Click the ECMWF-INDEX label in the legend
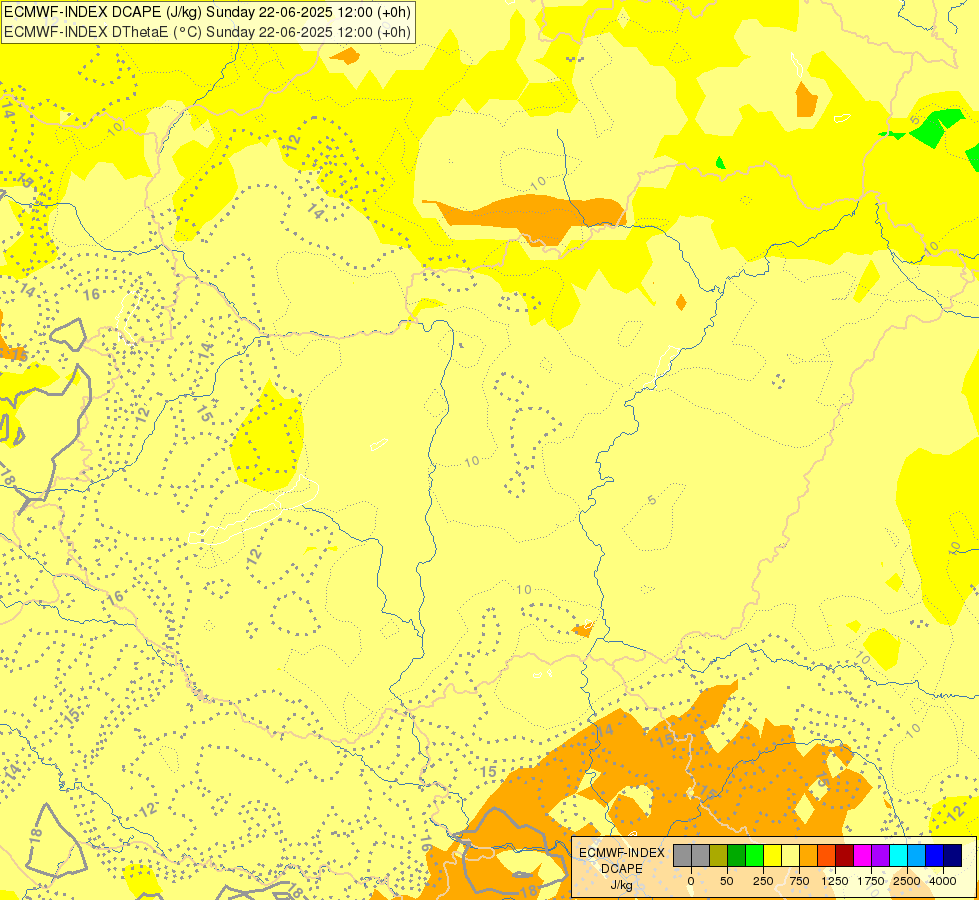979x900 pixels. tap(622, 853)
